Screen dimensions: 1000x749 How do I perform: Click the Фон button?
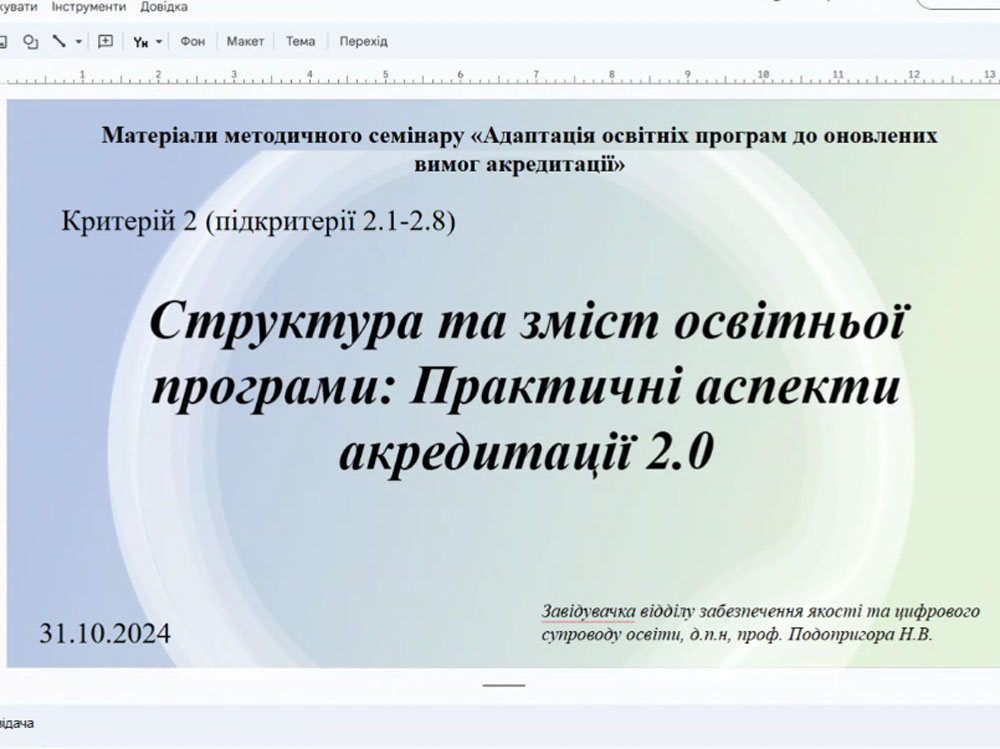coord(192,41)
